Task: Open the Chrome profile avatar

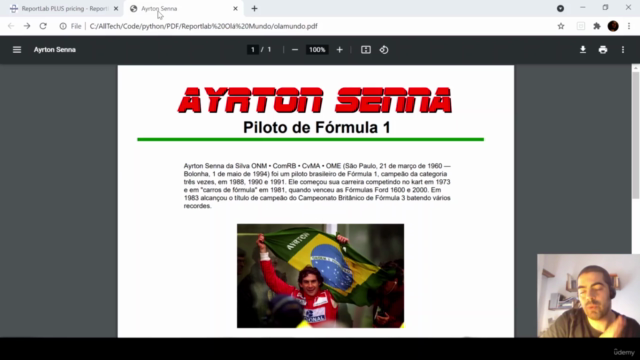Action: (x=613, y=26)
